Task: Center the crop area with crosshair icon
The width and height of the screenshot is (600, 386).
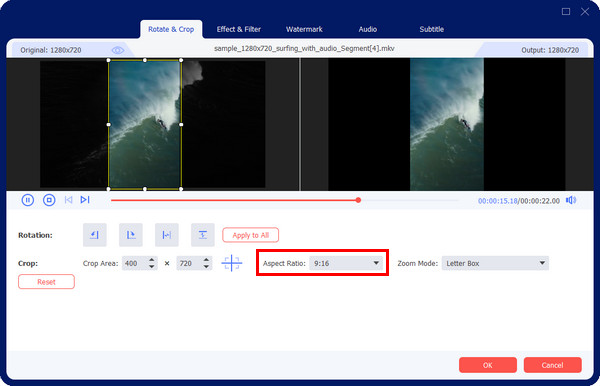Action: 232,263
